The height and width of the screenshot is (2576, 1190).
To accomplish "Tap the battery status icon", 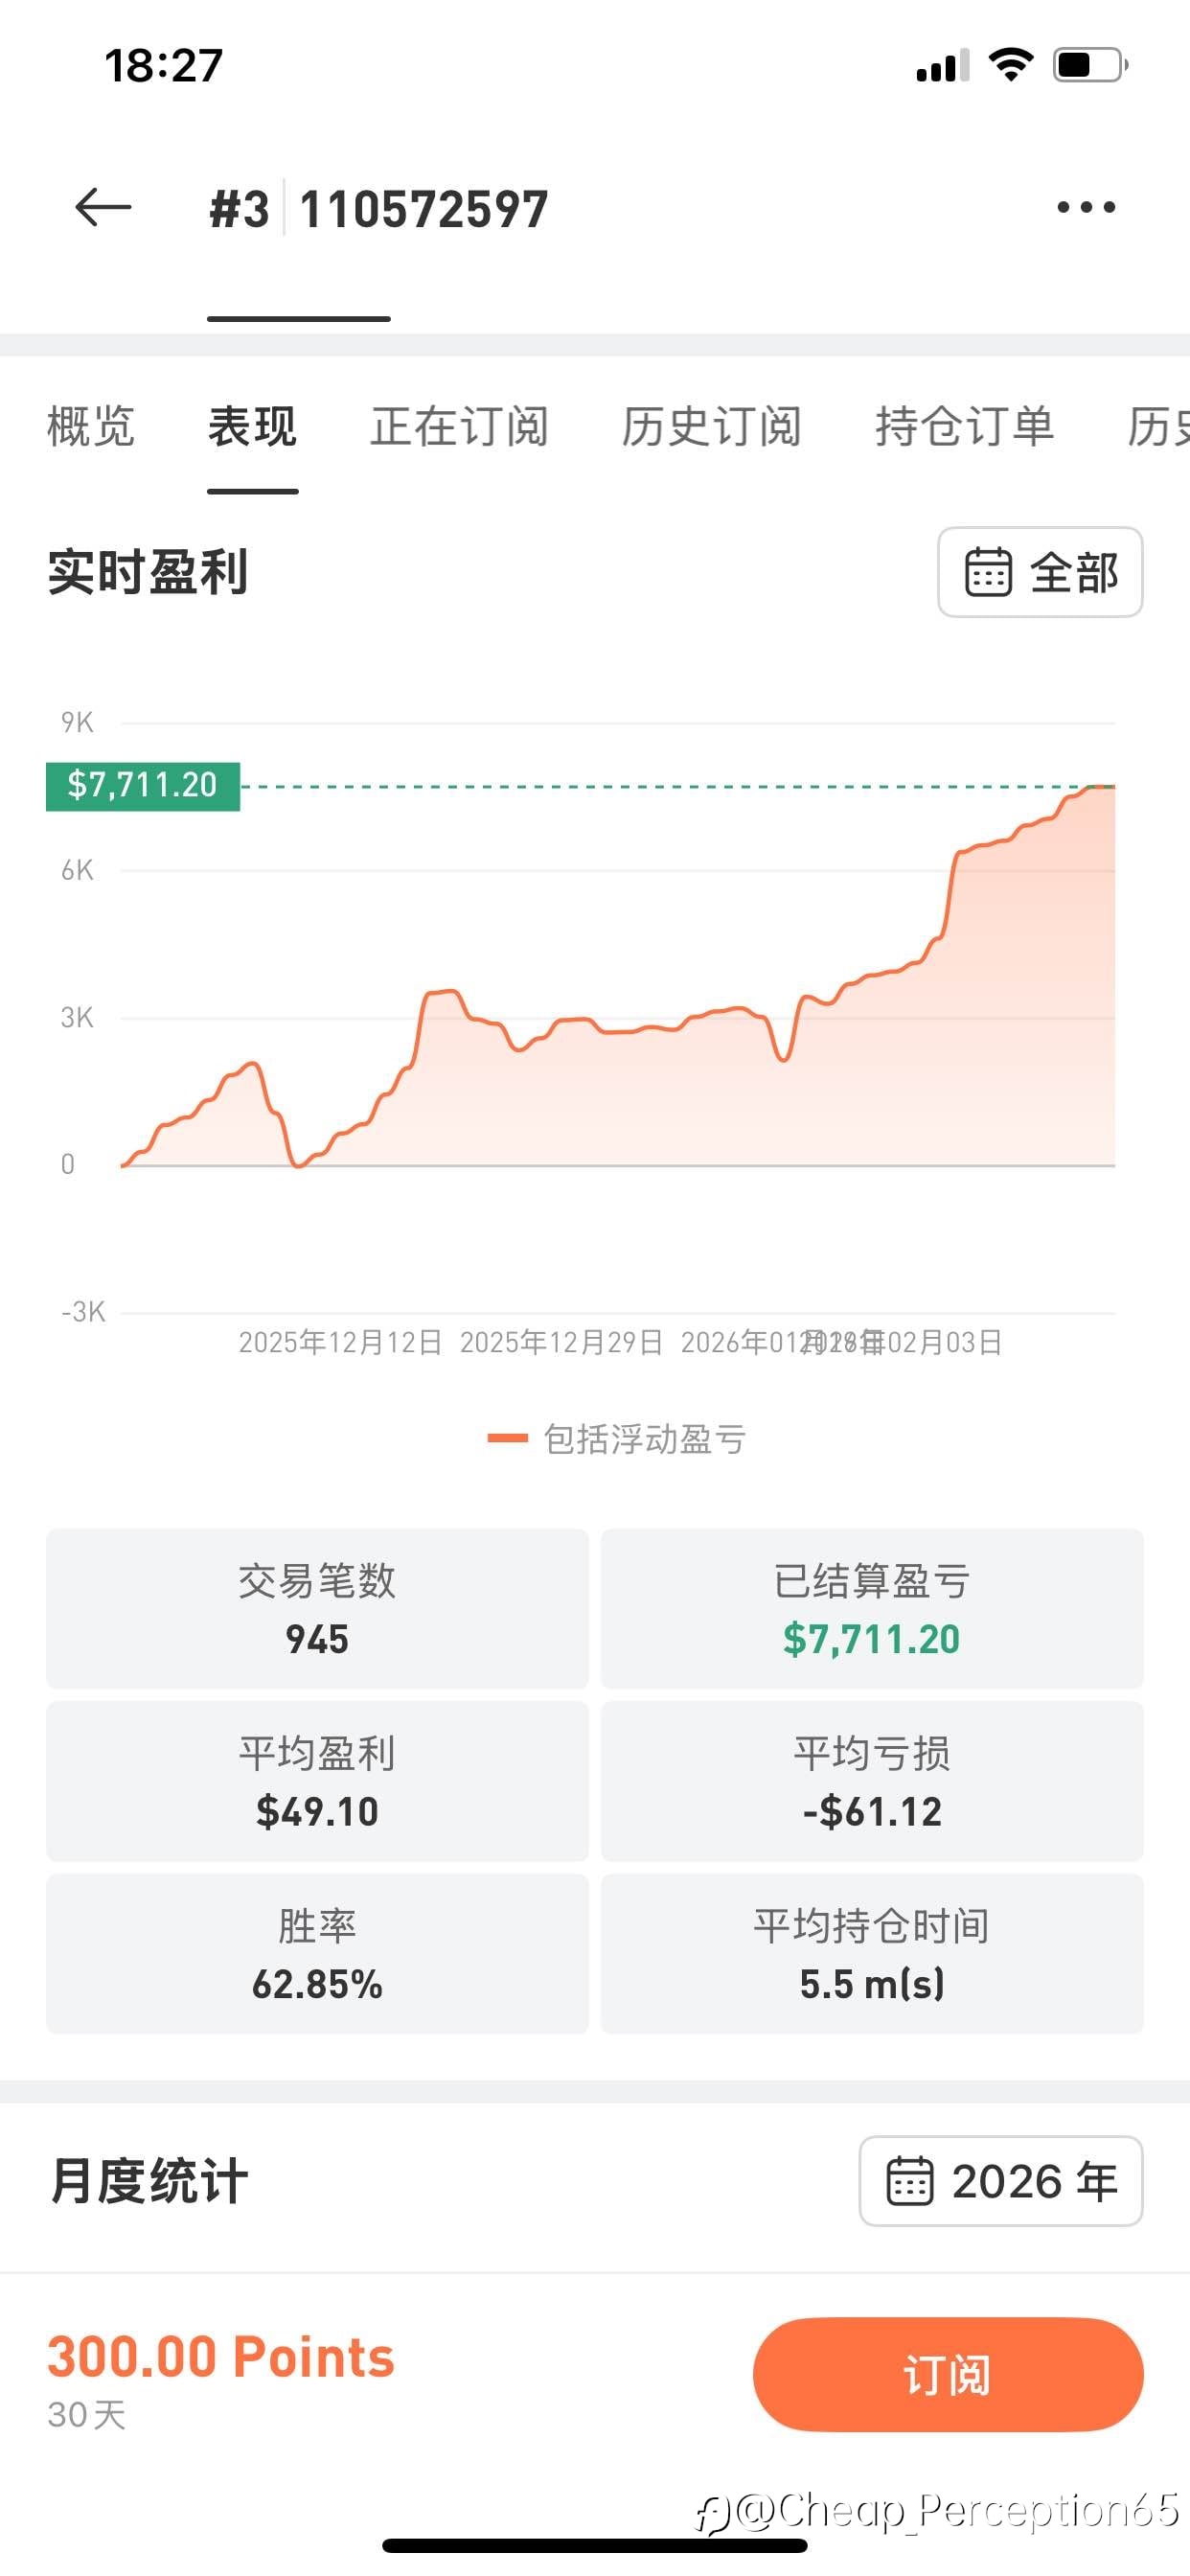I will pyautogui.click(x=1089, y=65).
